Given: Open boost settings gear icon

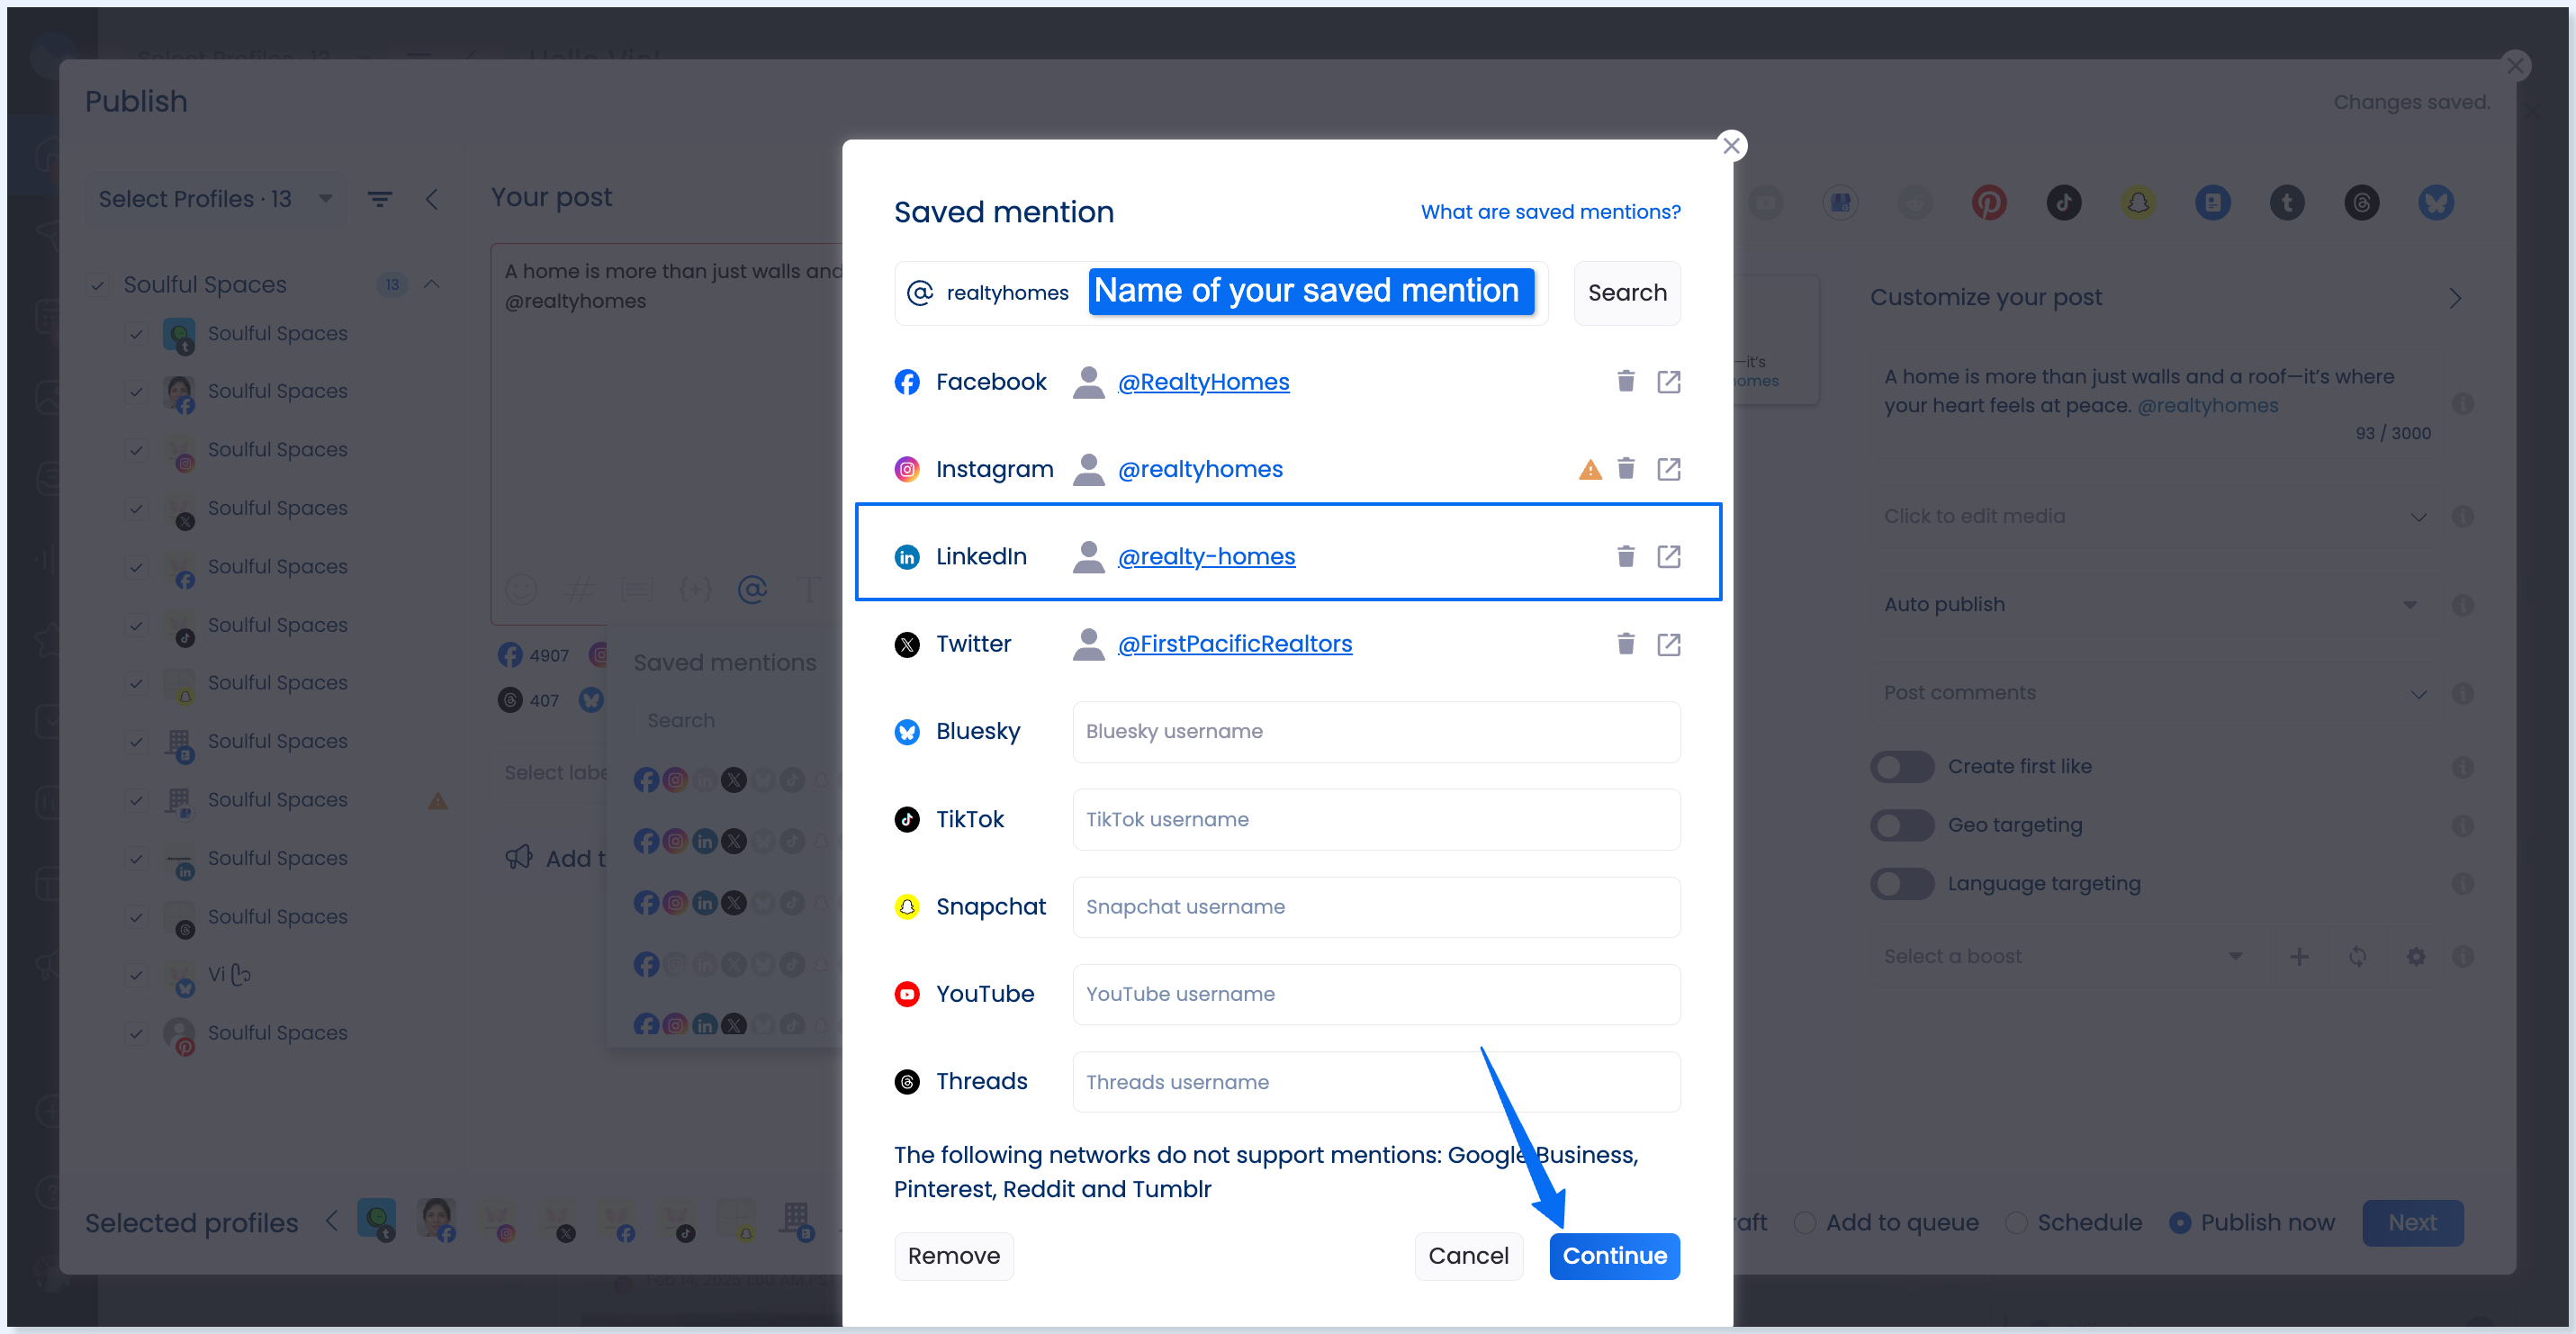Looking at the screenshot, I should [2415, 956].
